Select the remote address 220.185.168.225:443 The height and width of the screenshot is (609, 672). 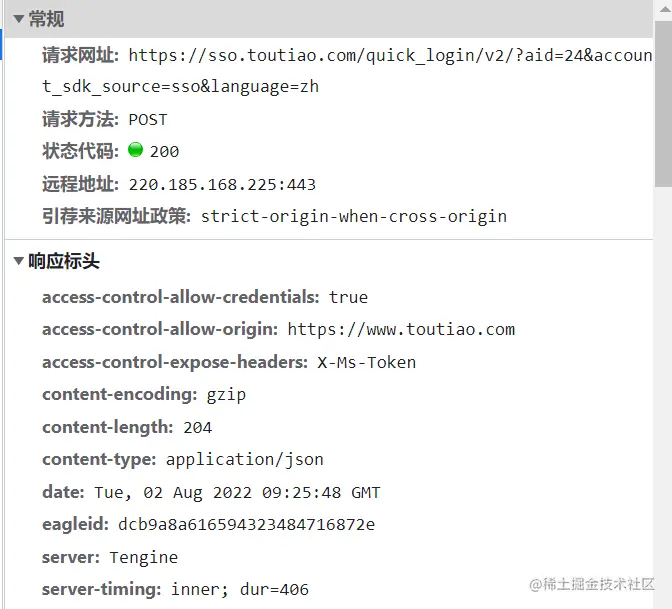coord(222,185)
